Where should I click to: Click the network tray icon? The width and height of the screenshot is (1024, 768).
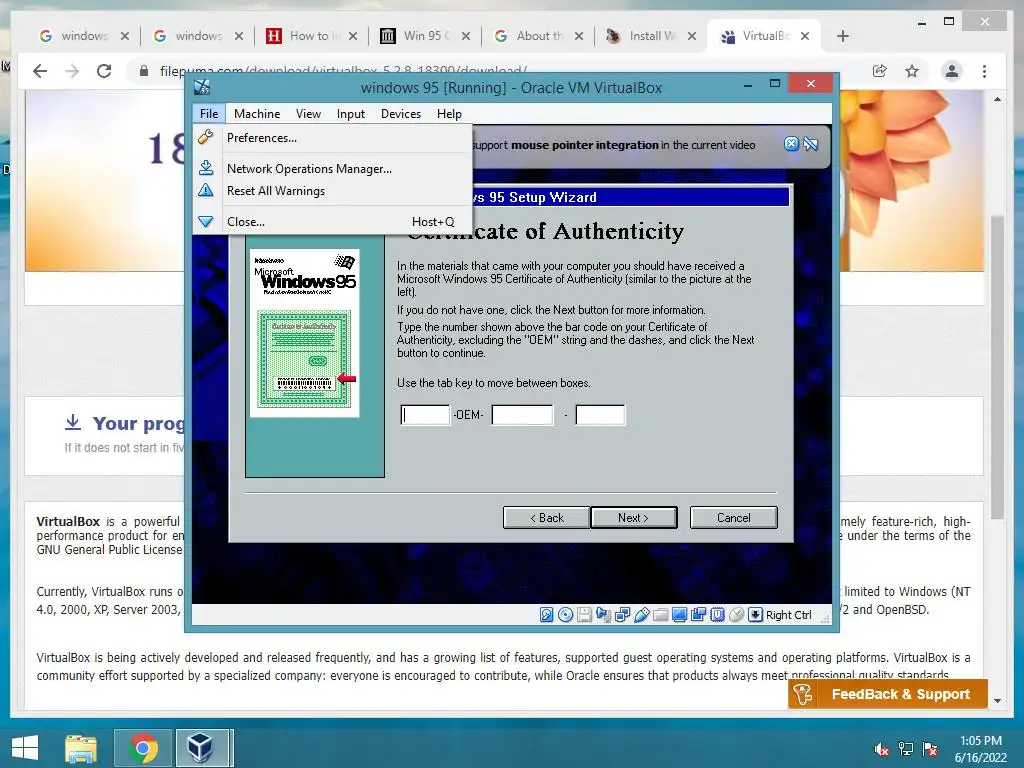(906, 748)
